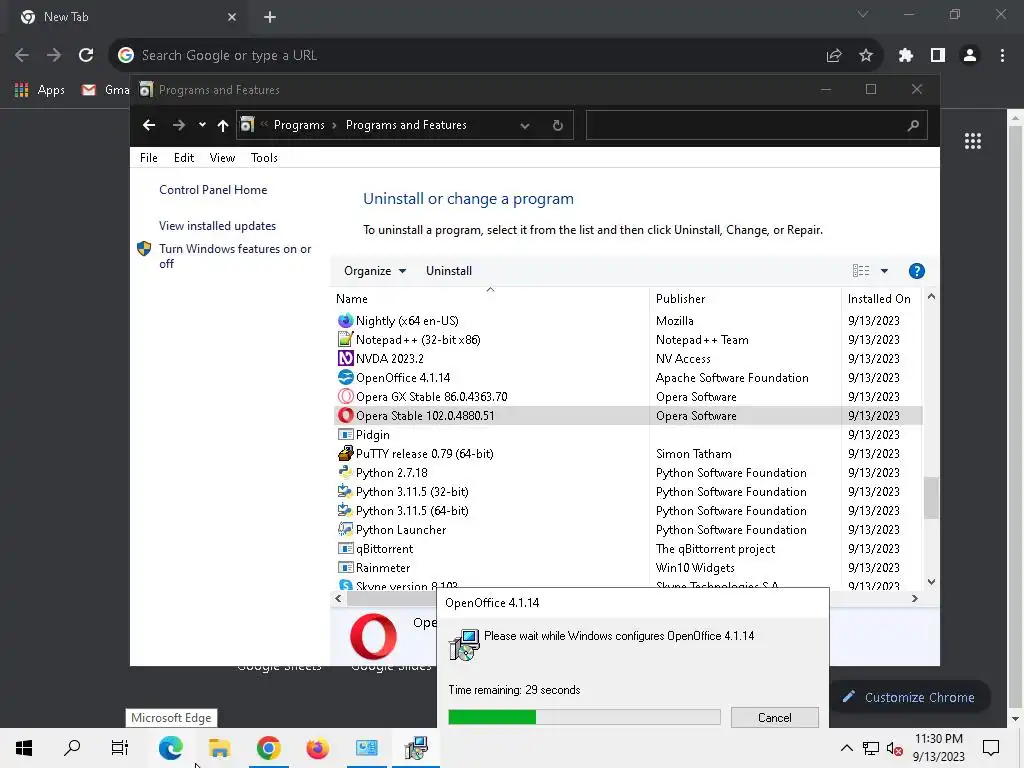
Task: Open File Explorer from the taskbar
Action: tap(219, 748)
